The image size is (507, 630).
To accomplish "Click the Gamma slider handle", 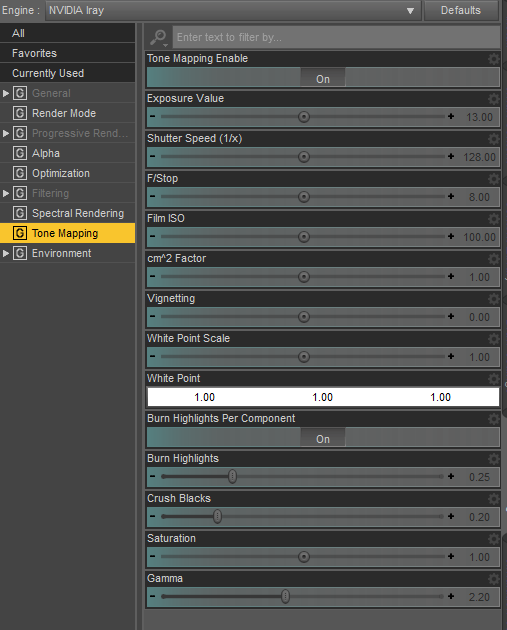I will click(285, 597).
